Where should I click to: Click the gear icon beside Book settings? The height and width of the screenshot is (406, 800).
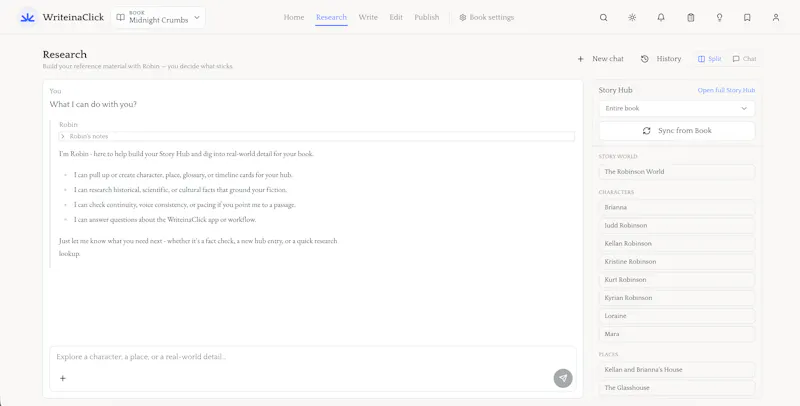coord(463,17)
